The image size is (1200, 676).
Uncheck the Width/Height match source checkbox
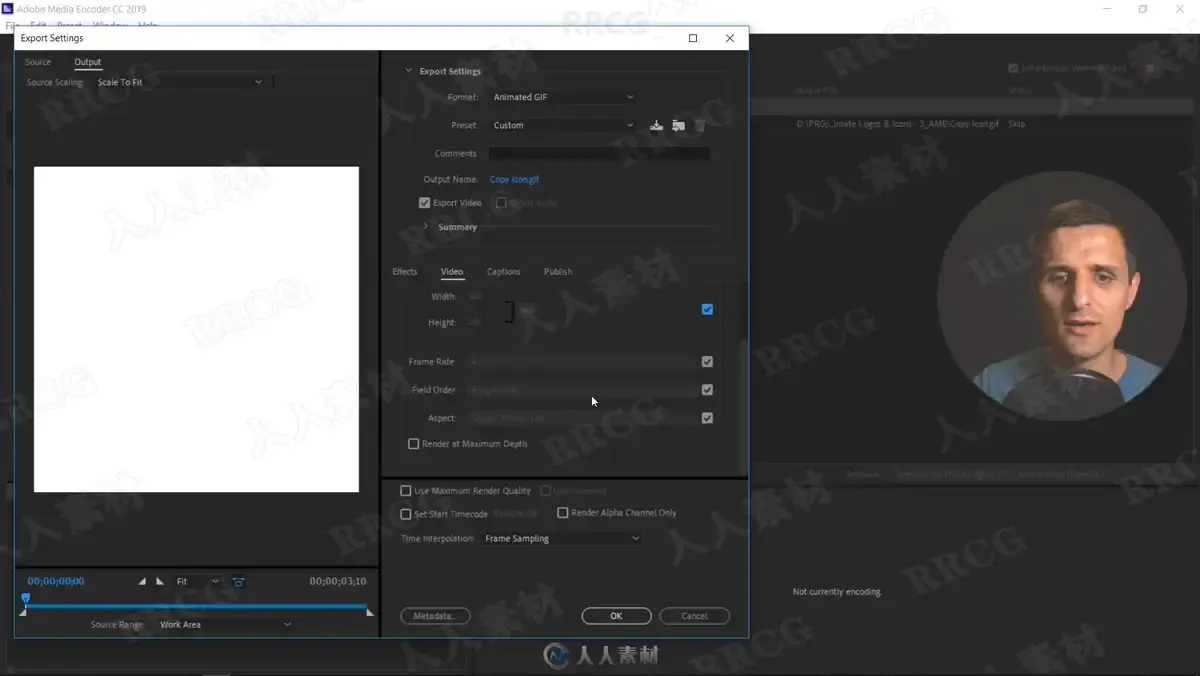click(707, 310)
